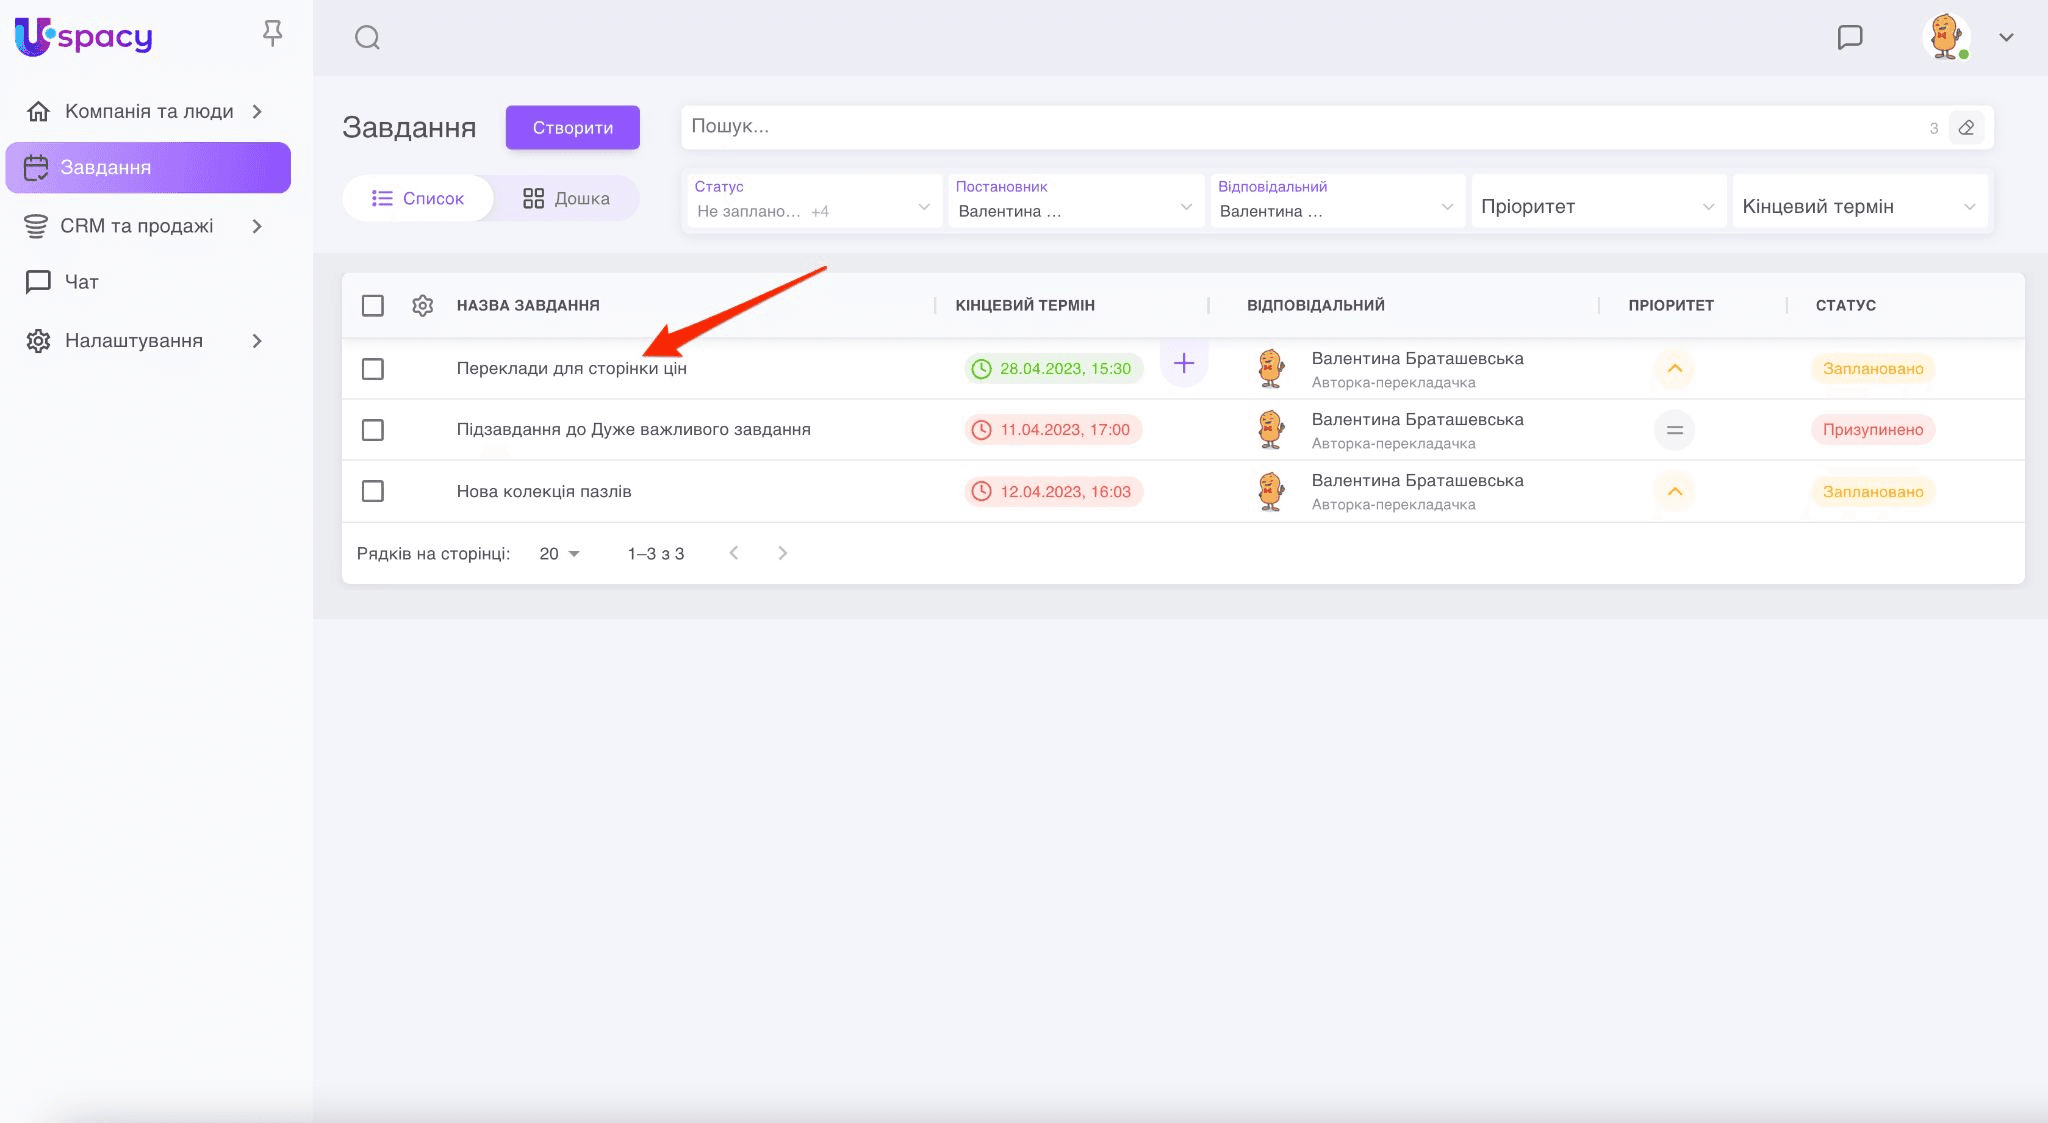Expand the Пріоритет filter dropdown
Viewport: 2048px width, 1123px height.
[1597, 207]
